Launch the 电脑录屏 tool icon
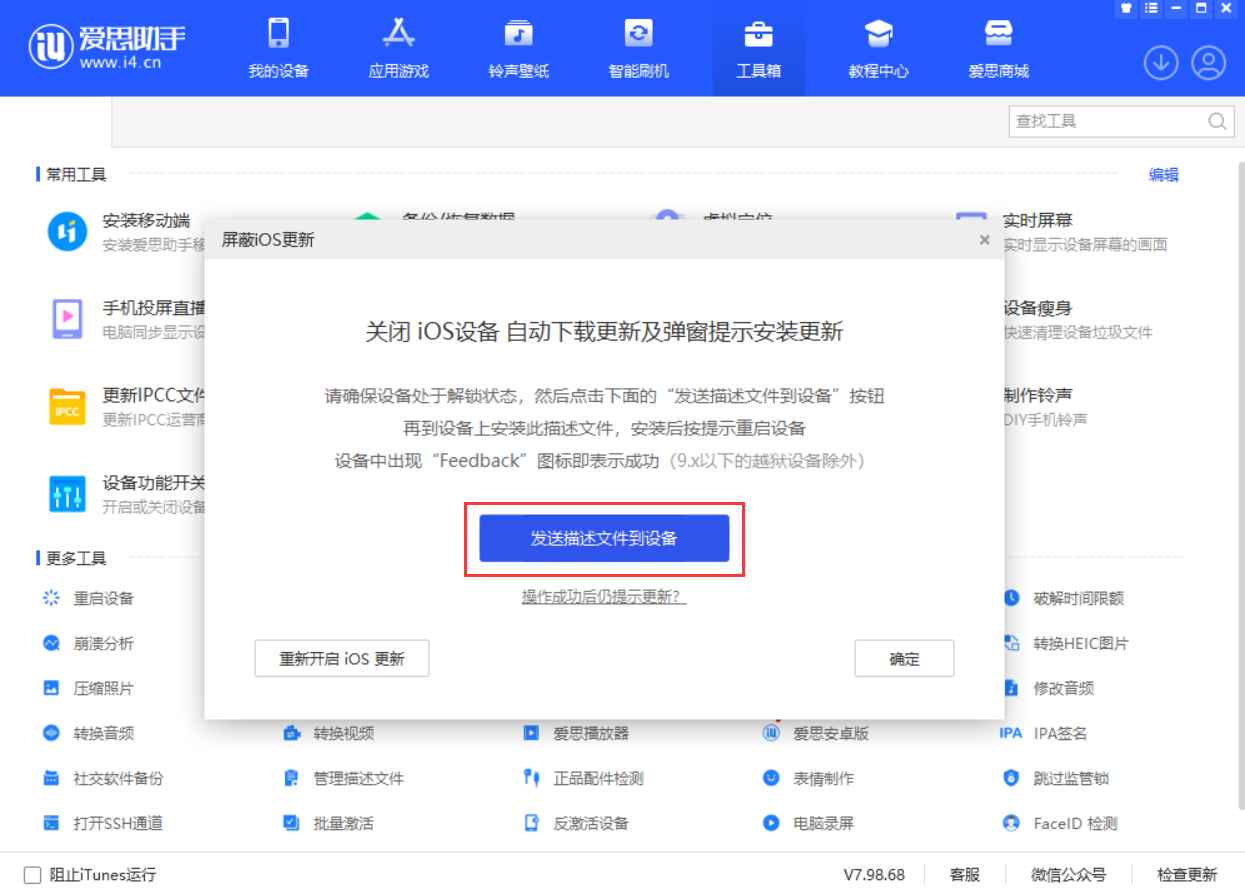 coord(771,823)
